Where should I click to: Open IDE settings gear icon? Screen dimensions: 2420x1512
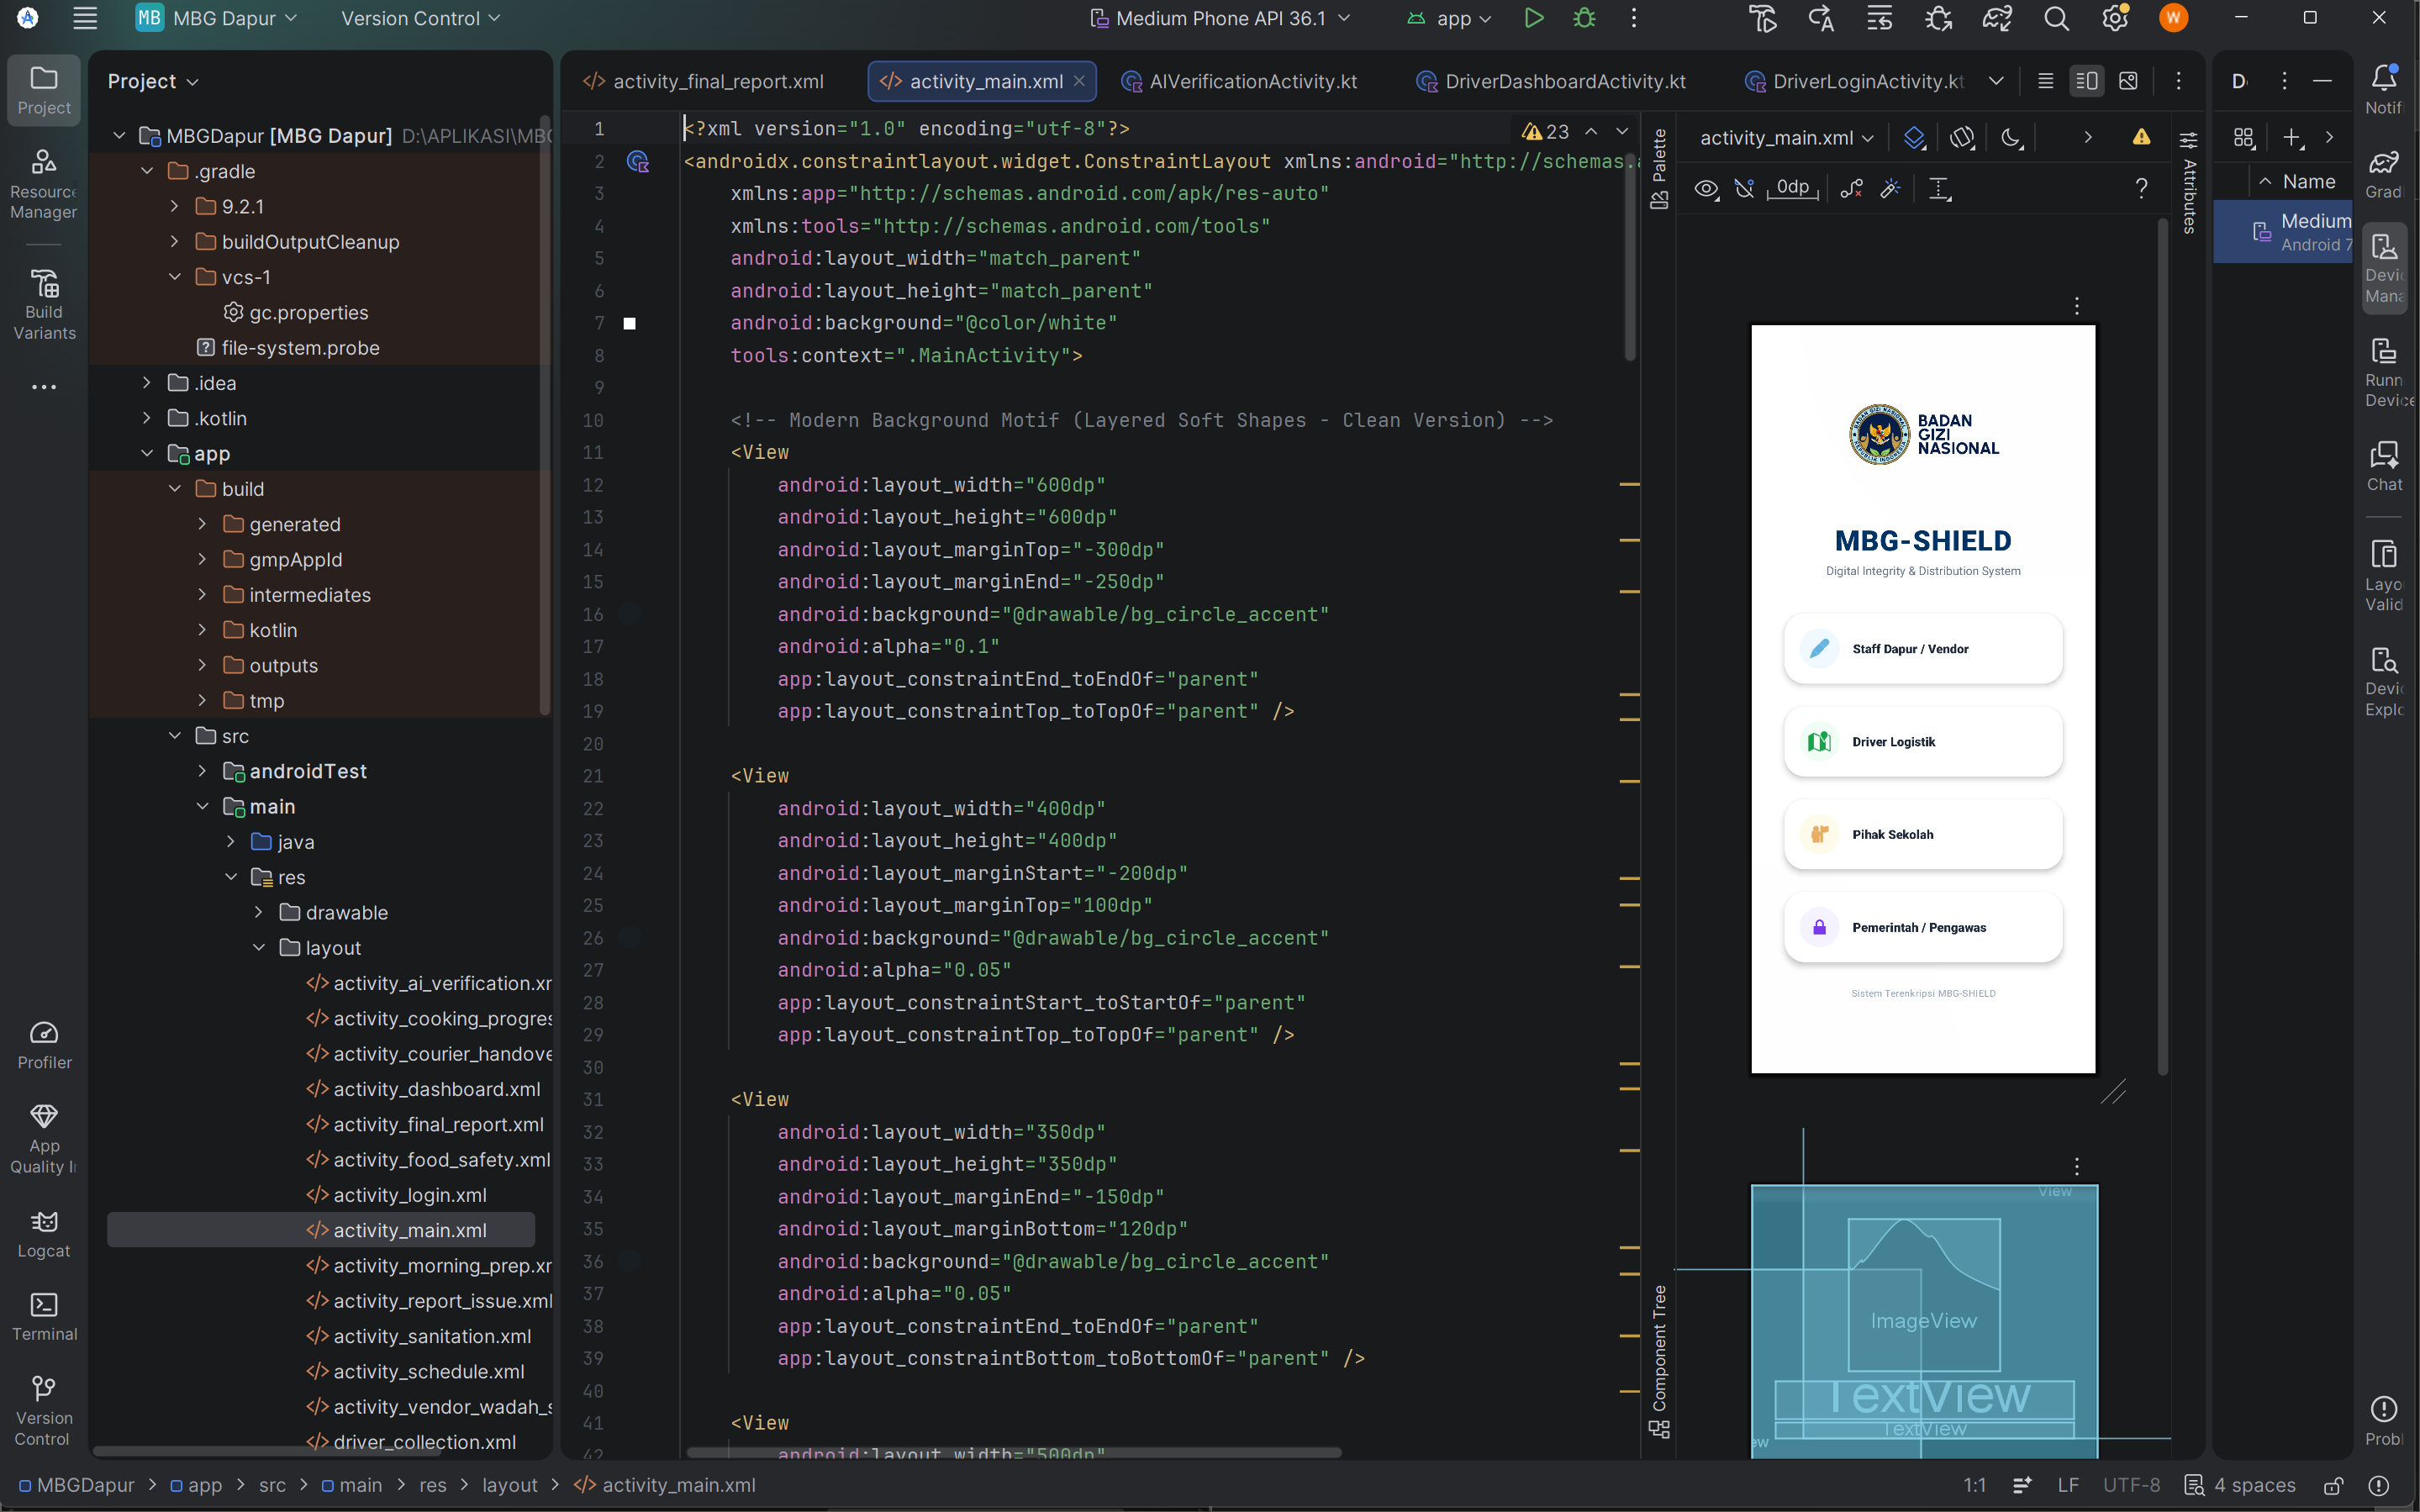pos(2114,18)
